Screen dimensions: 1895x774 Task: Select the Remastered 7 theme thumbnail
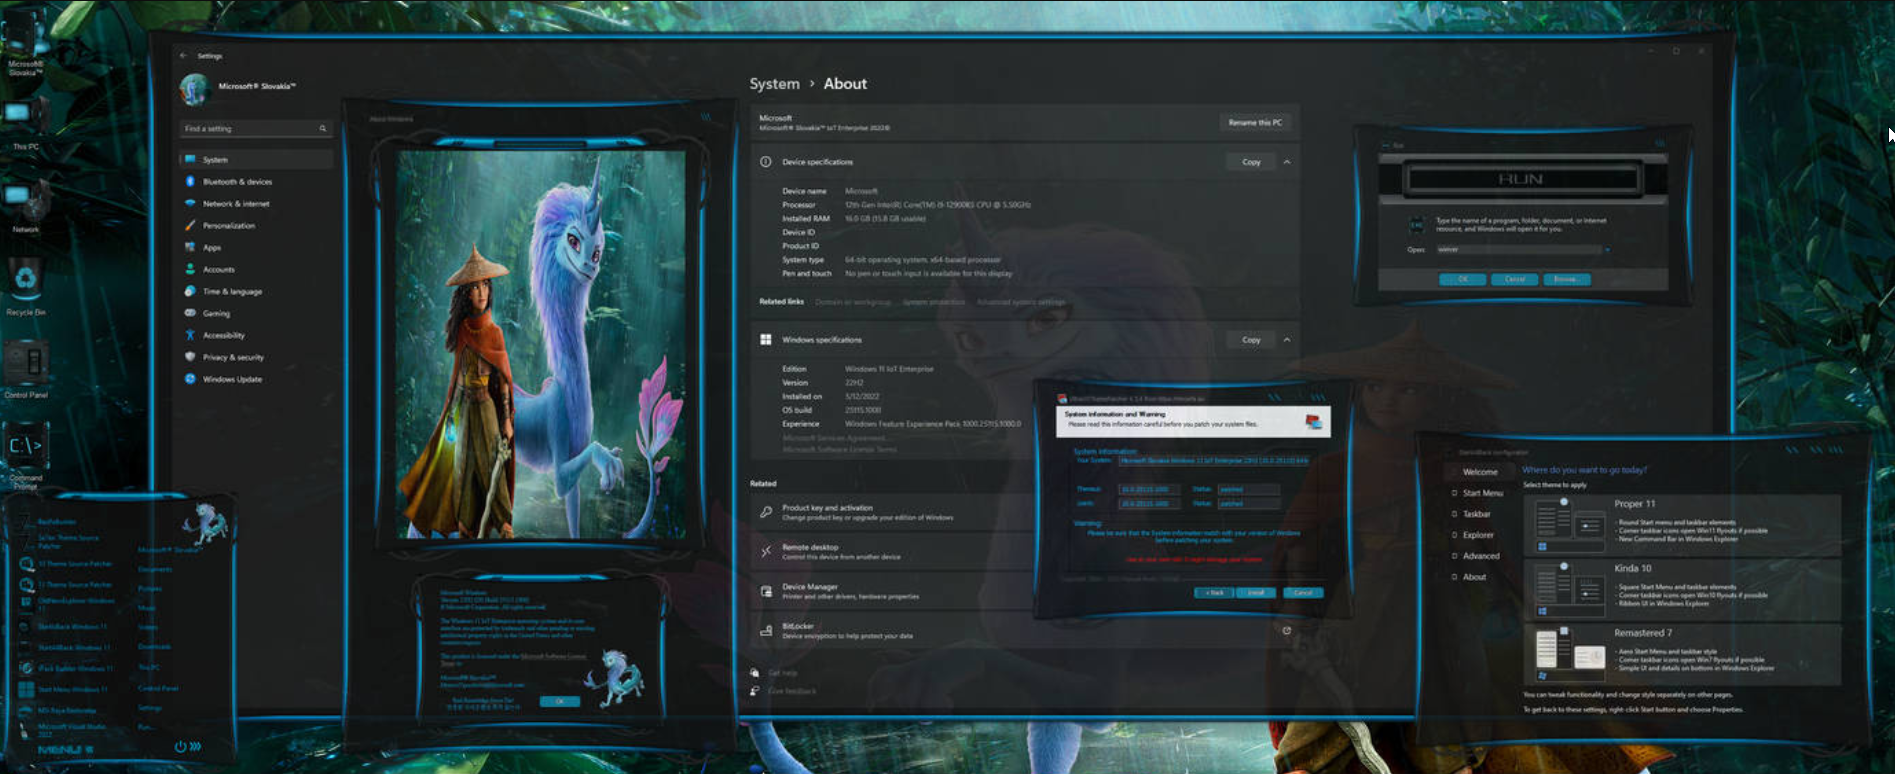click(1569, 654)
